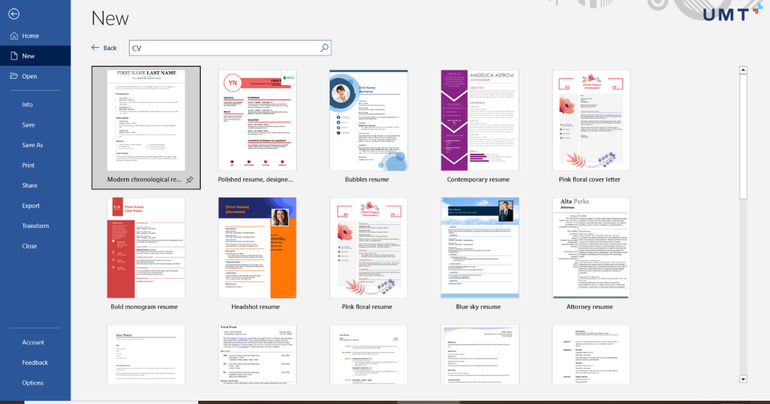Choose the Headshot resume template
Viewport: 770px width, 404px height.
(257, 248)
